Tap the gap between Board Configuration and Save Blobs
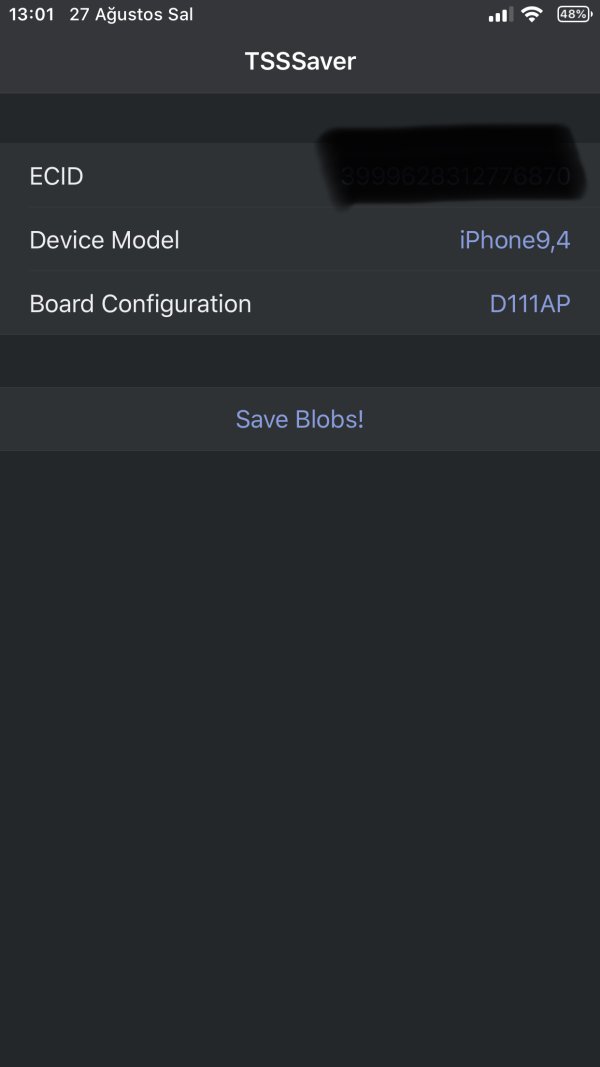The image size is (600, 1067). (300, 361)
